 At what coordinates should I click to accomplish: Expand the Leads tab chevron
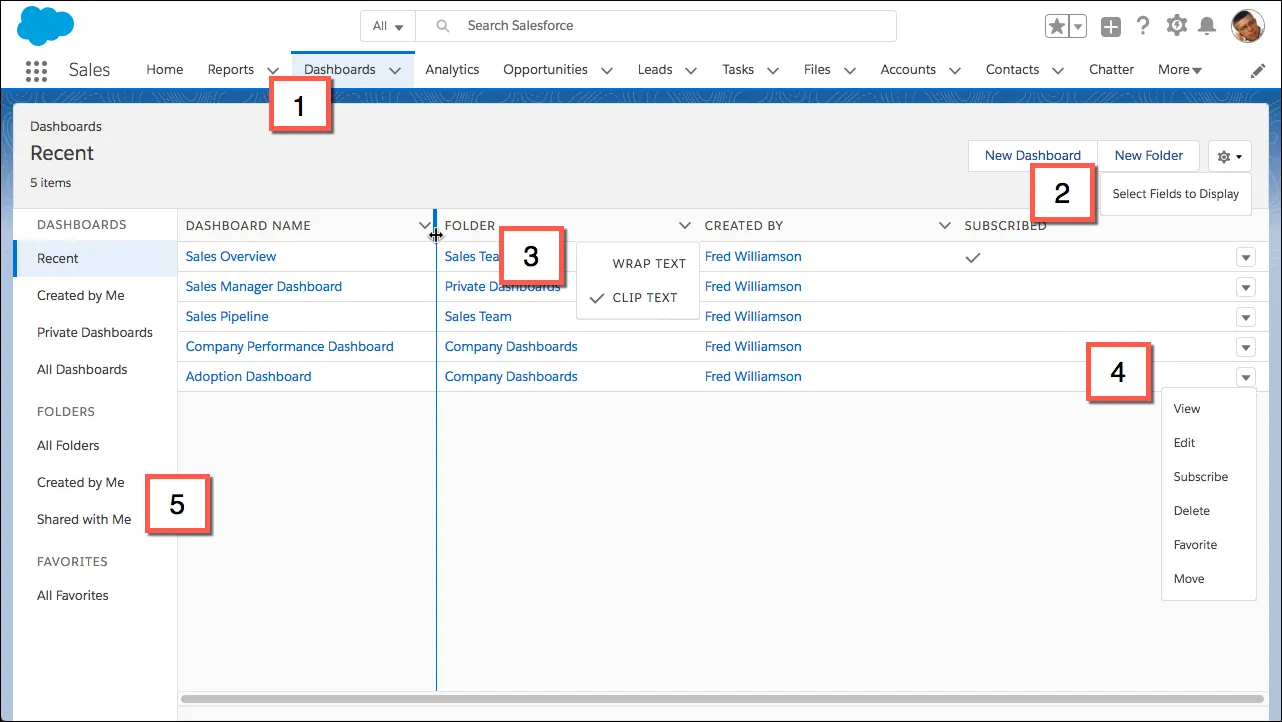pyautogui.click(x=691, y=71)
